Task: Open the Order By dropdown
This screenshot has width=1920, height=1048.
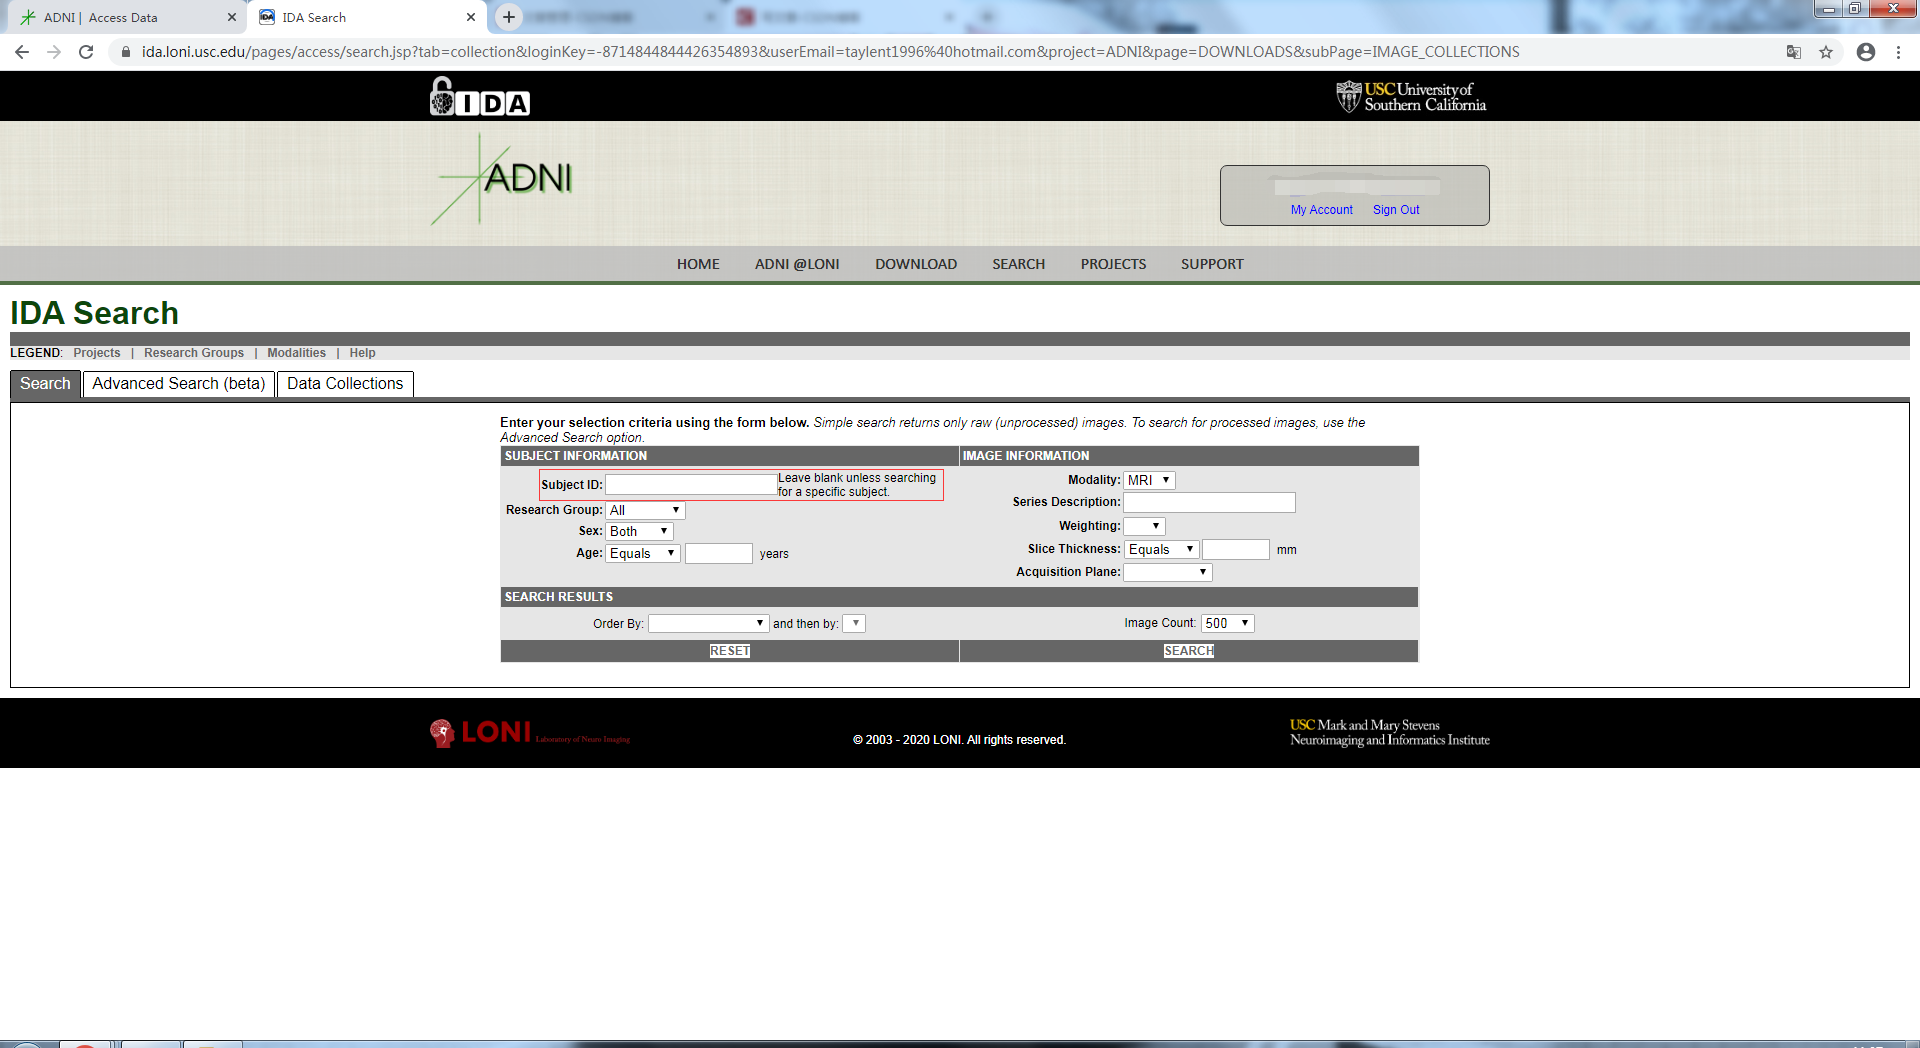Action: [708, 622]
